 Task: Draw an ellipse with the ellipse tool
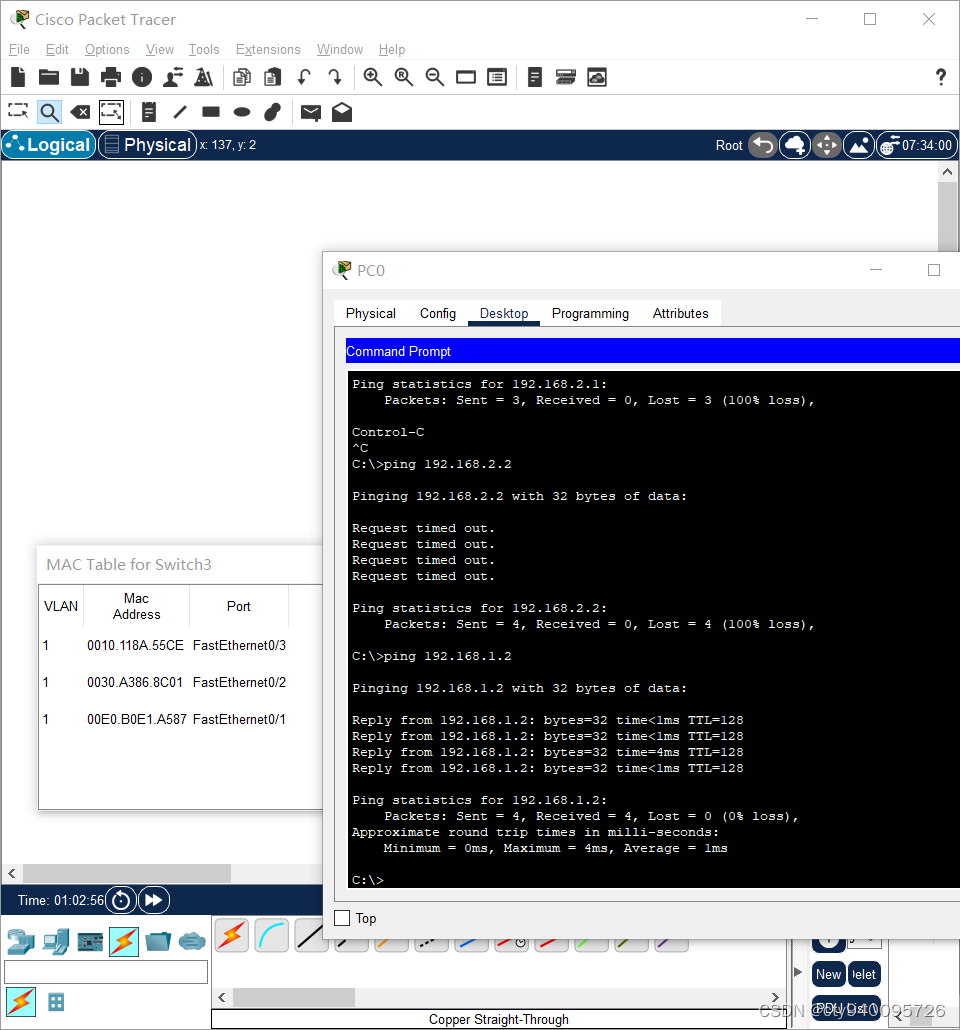coord(242,112)
